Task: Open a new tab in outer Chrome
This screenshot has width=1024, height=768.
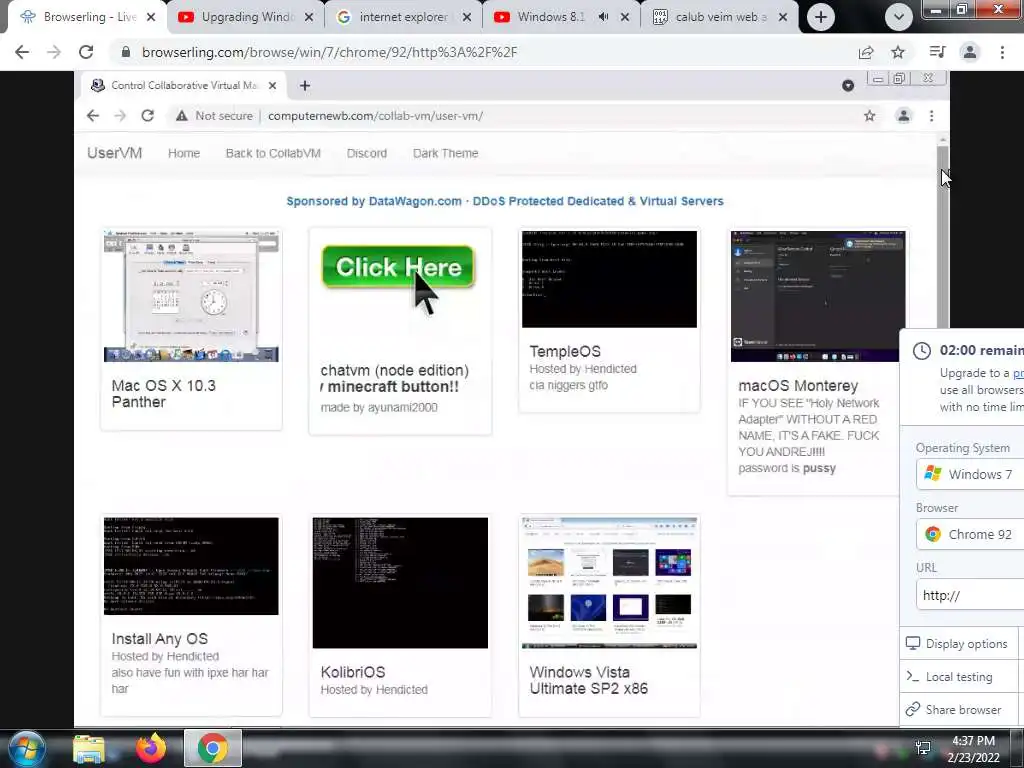Action: [820, 17]
